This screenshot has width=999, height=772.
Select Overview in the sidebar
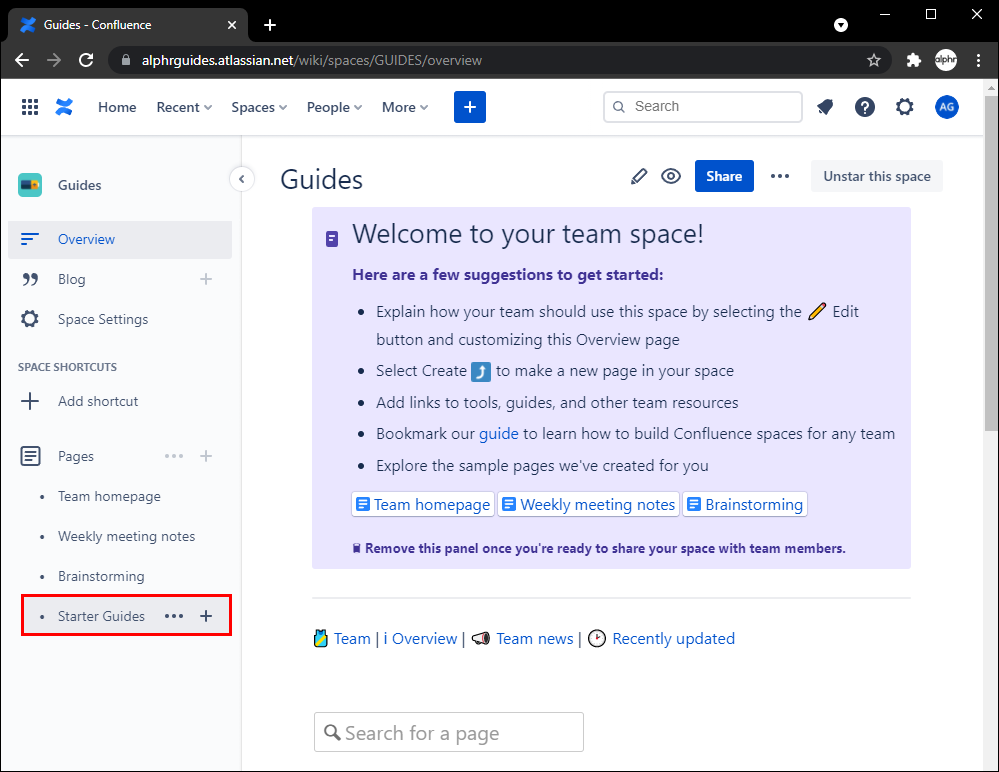tap(120, 239)
